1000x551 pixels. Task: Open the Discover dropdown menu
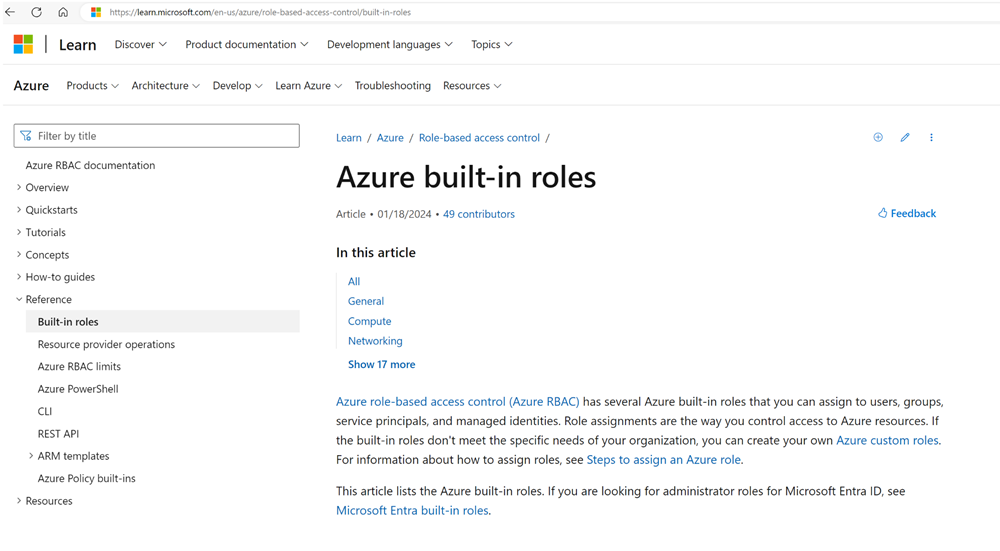click(x=140, y=44)
